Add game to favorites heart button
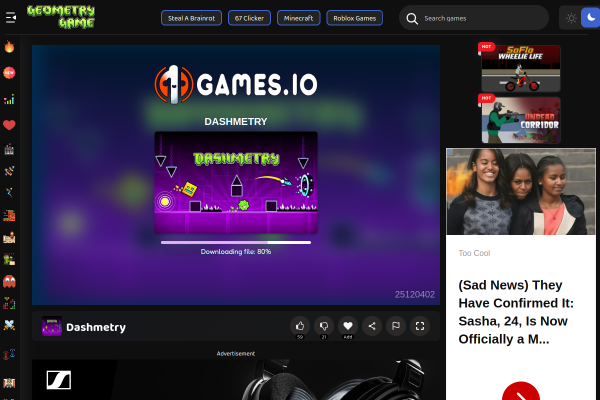600x400 pixels. point(348,326)
